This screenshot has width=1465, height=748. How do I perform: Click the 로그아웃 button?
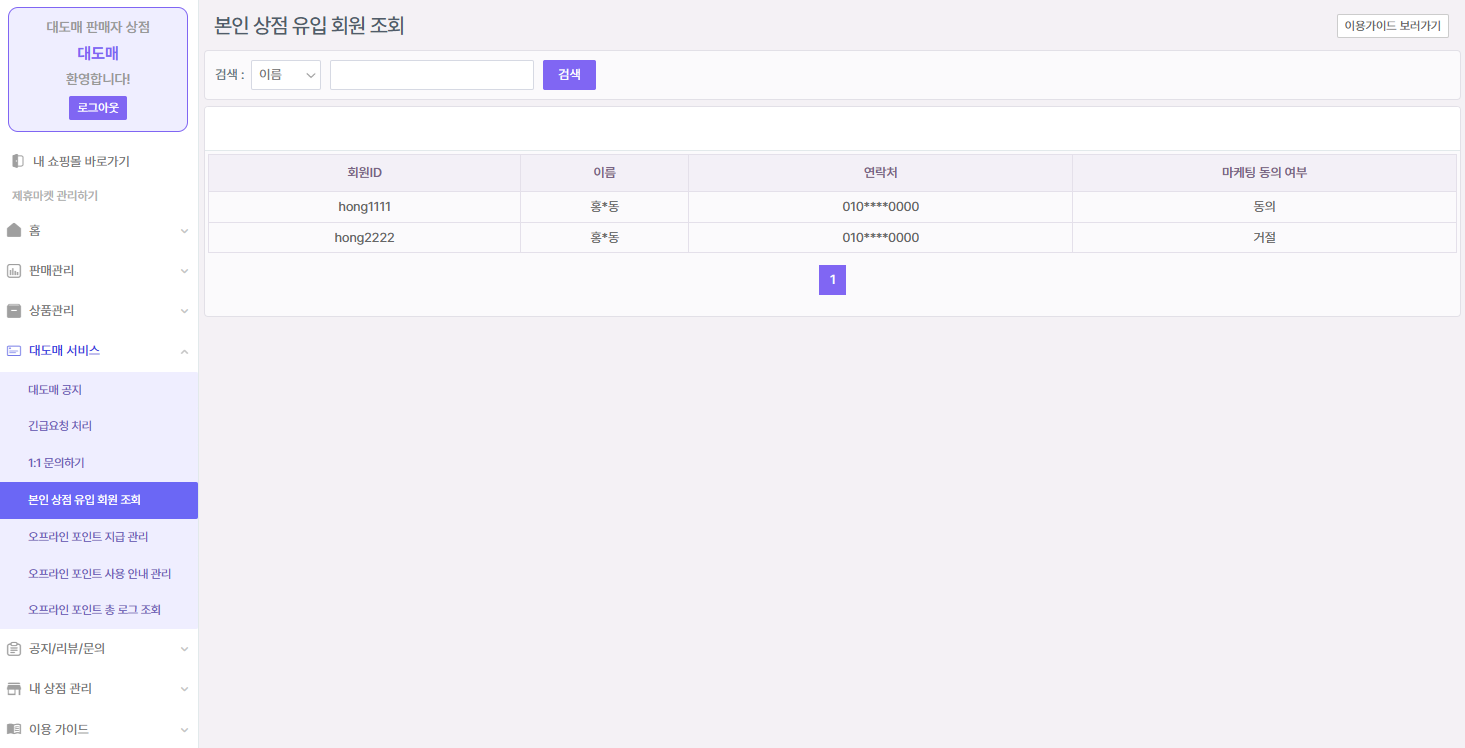tap(98, 108)
